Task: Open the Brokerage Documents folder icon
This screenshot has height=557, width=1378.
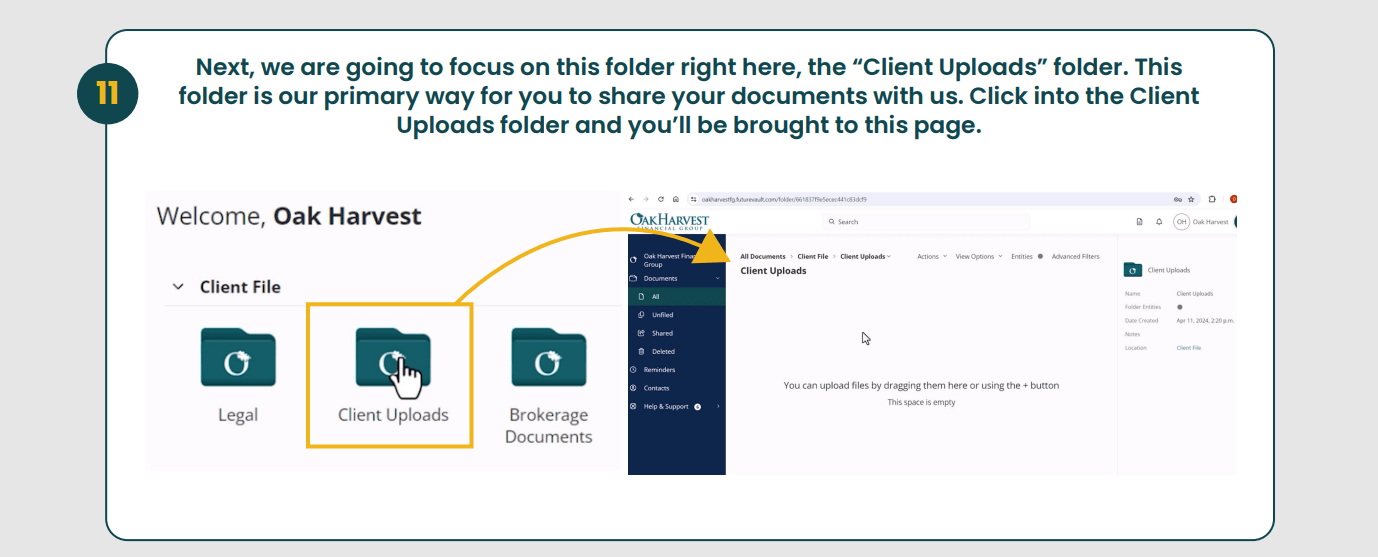Action: (549, 358)
